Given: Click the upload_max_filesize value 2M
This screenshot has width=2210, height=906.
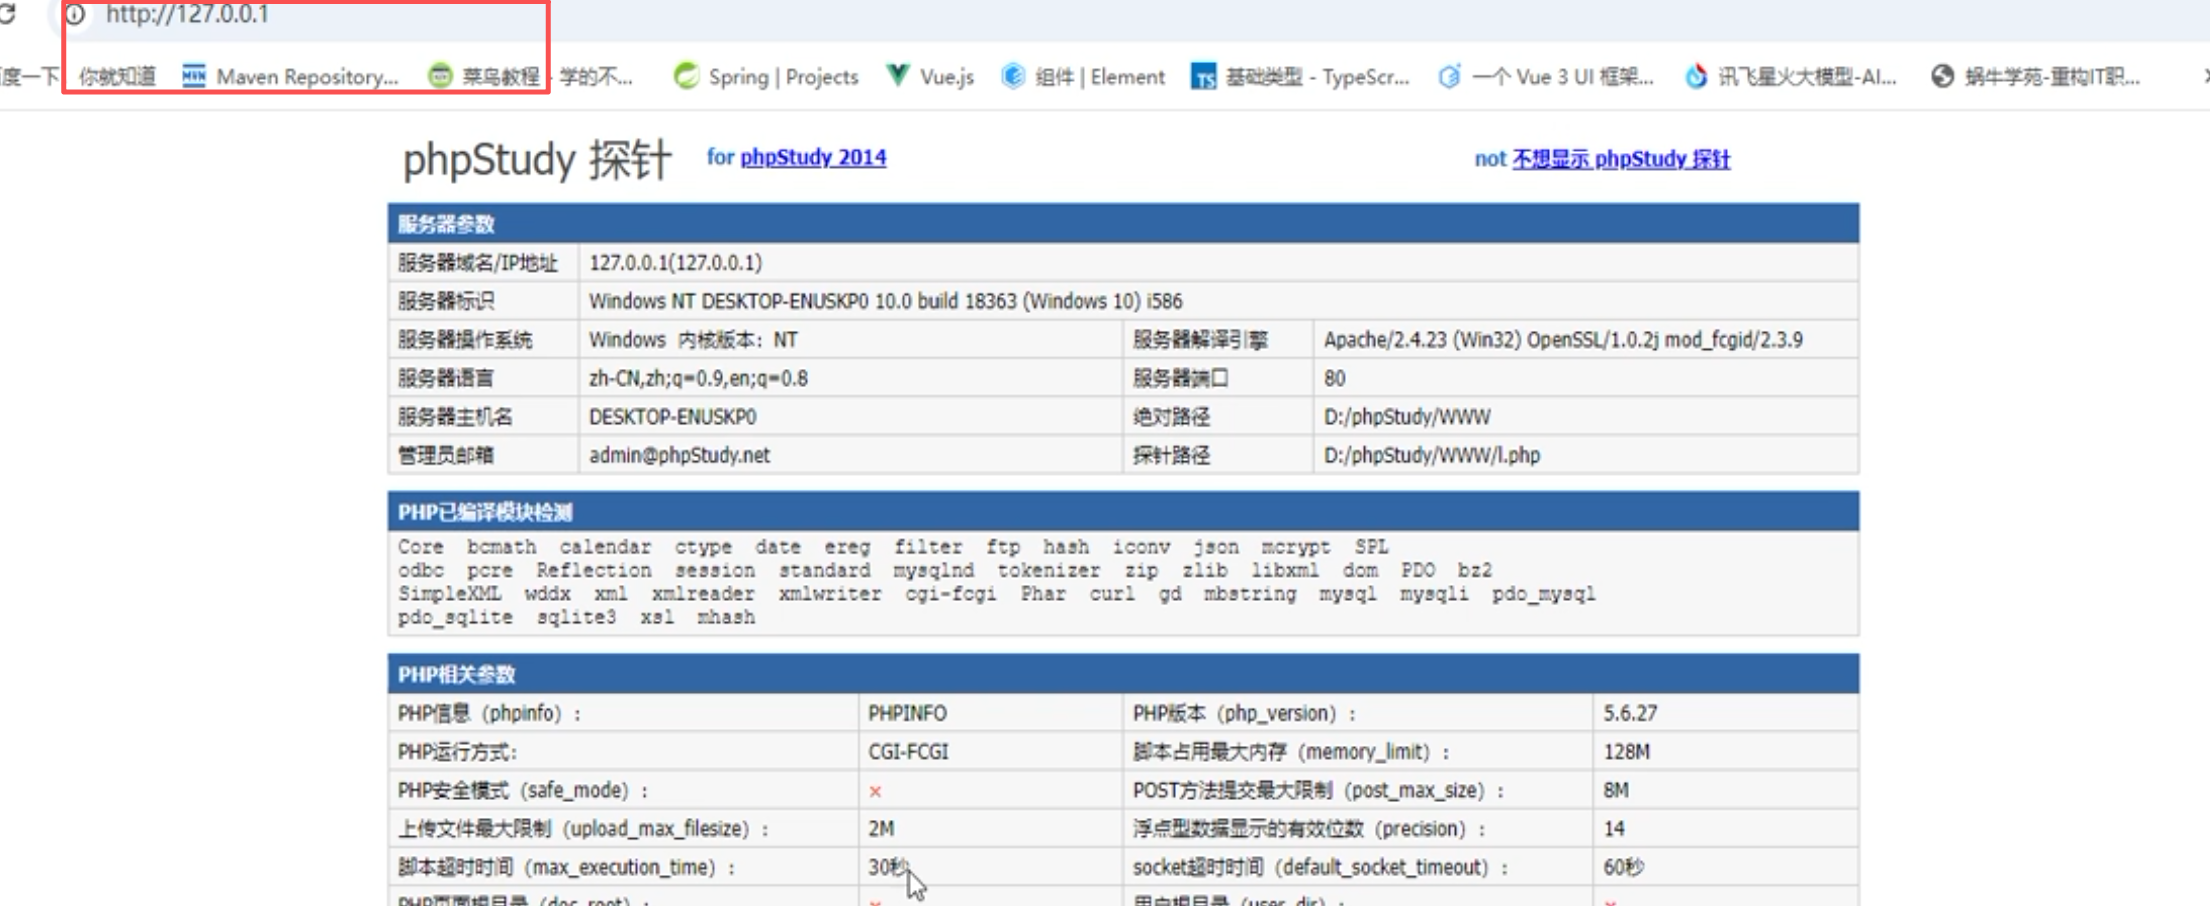Looking at the screenshot, I should [881, 829].
